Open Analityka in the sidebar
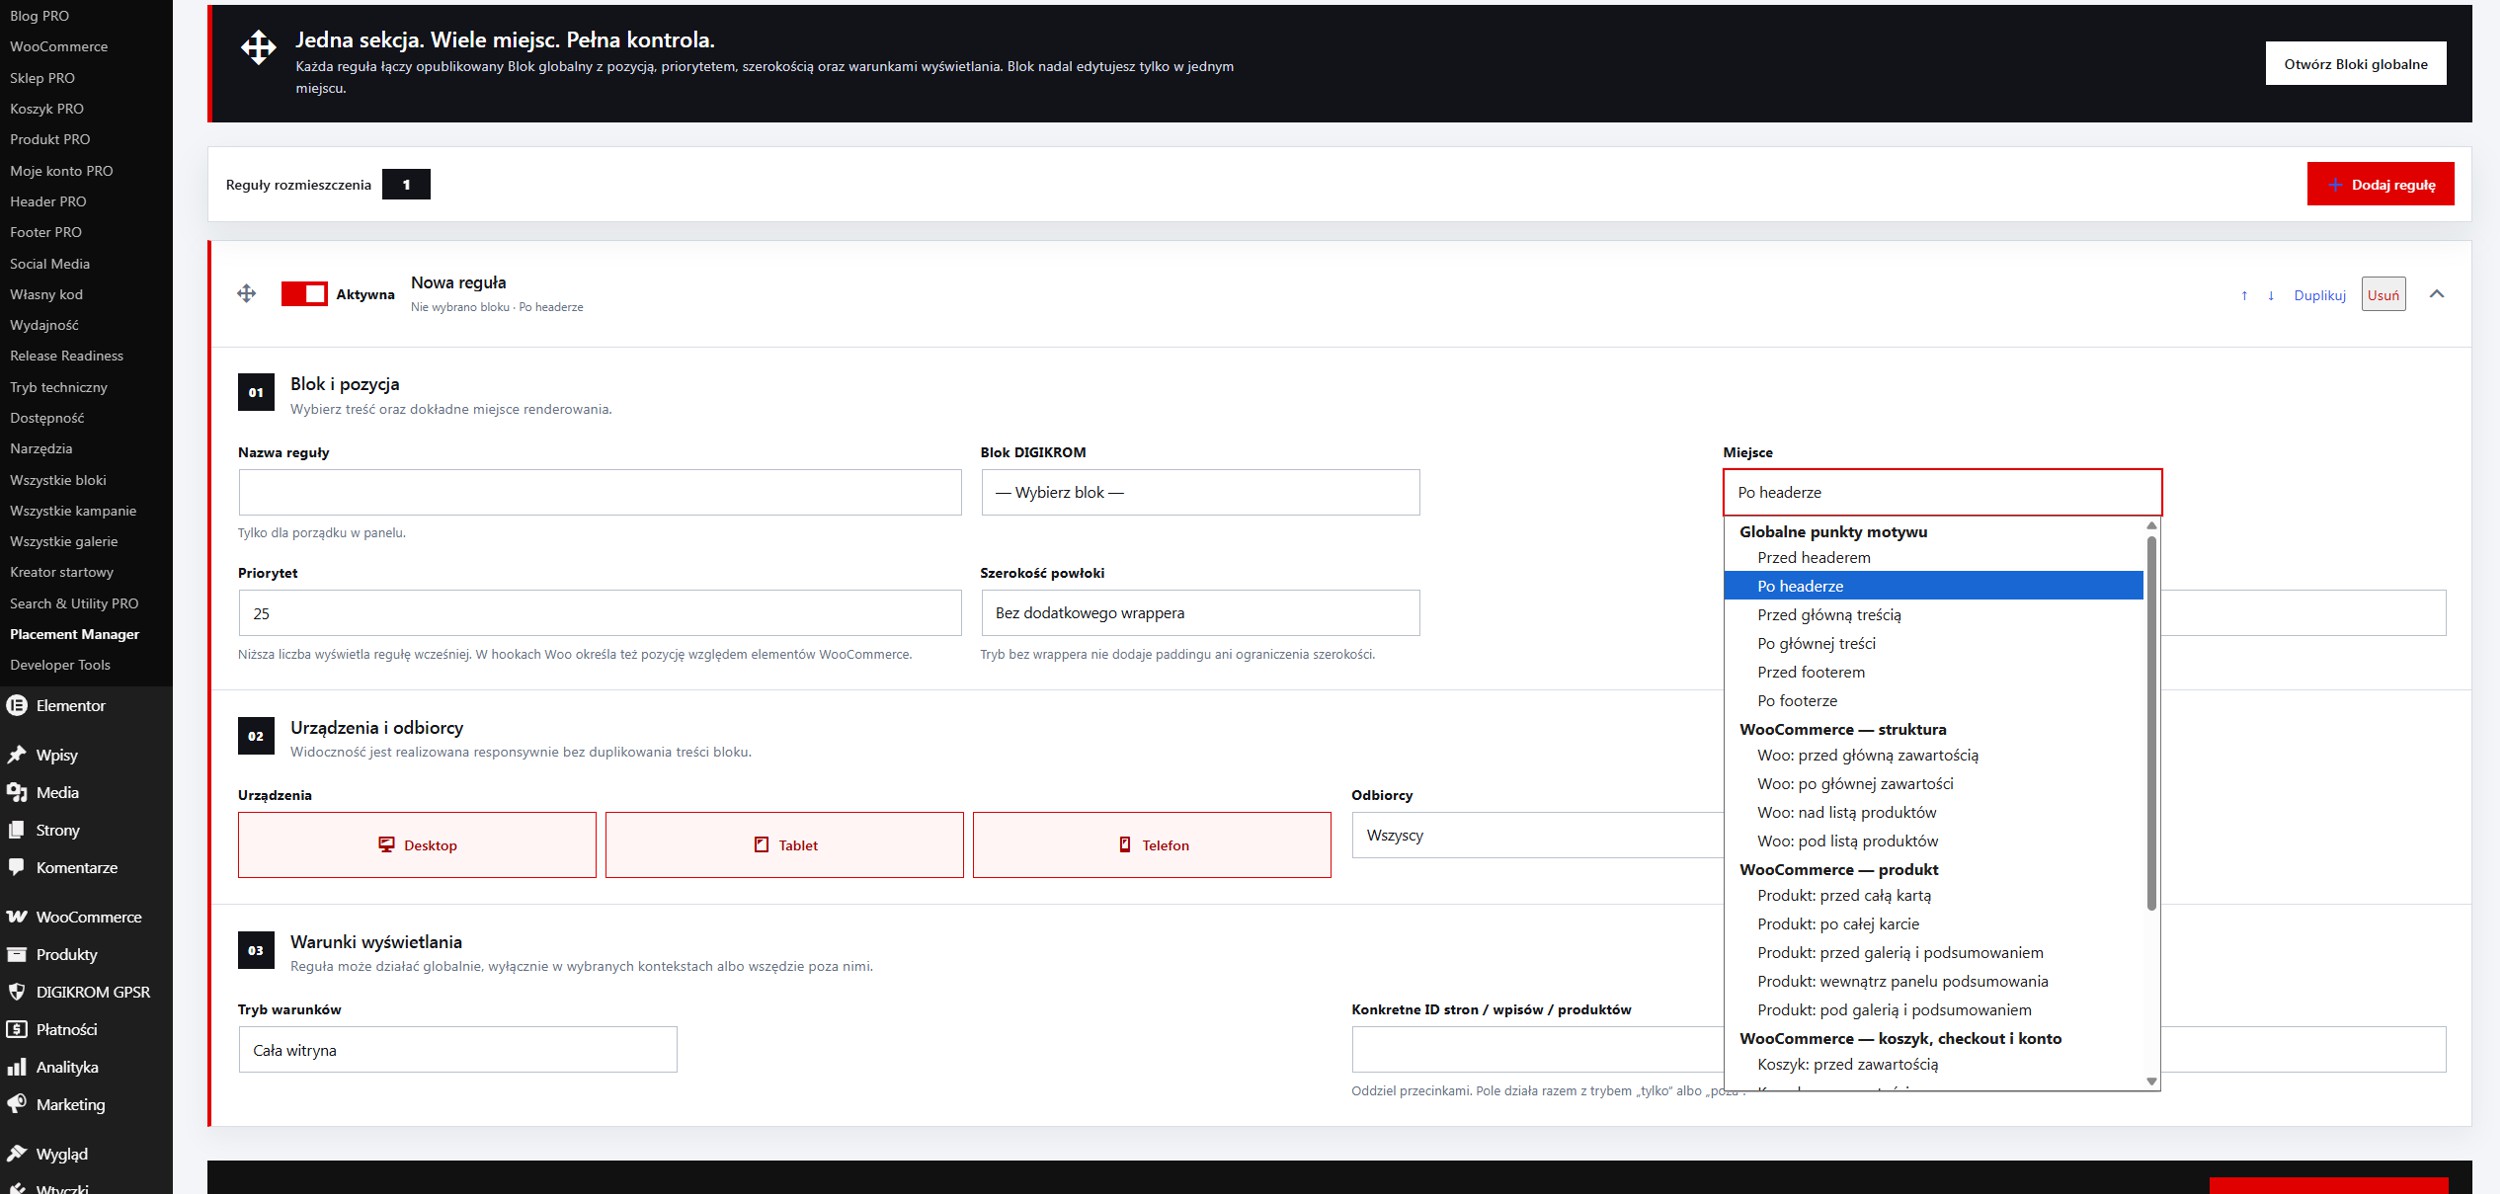The height and width of the screenshot is (1194, 2500). (67, 1067)
